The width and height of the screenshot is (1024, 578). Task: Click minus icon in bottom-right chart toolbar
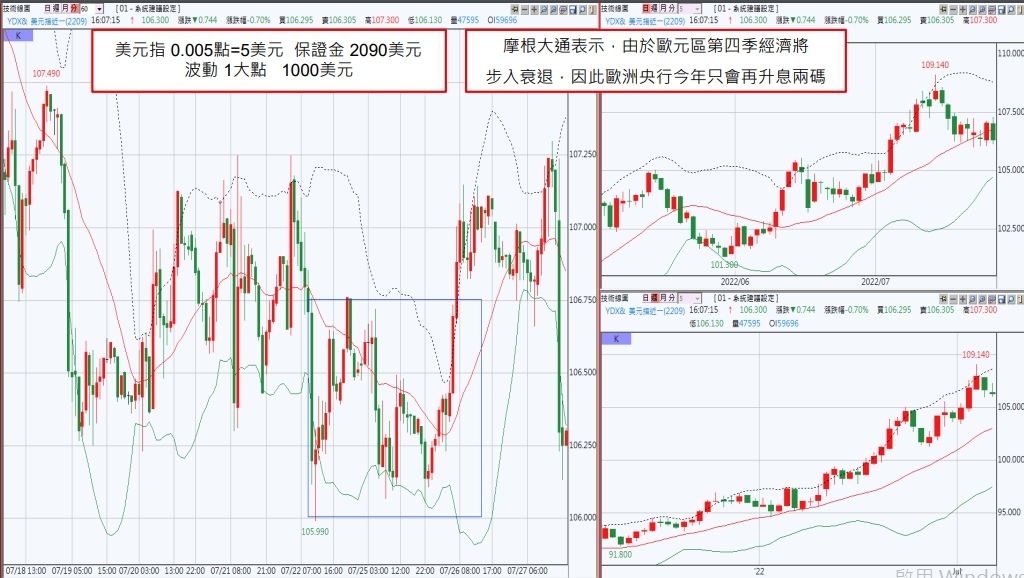click(953, 299)
